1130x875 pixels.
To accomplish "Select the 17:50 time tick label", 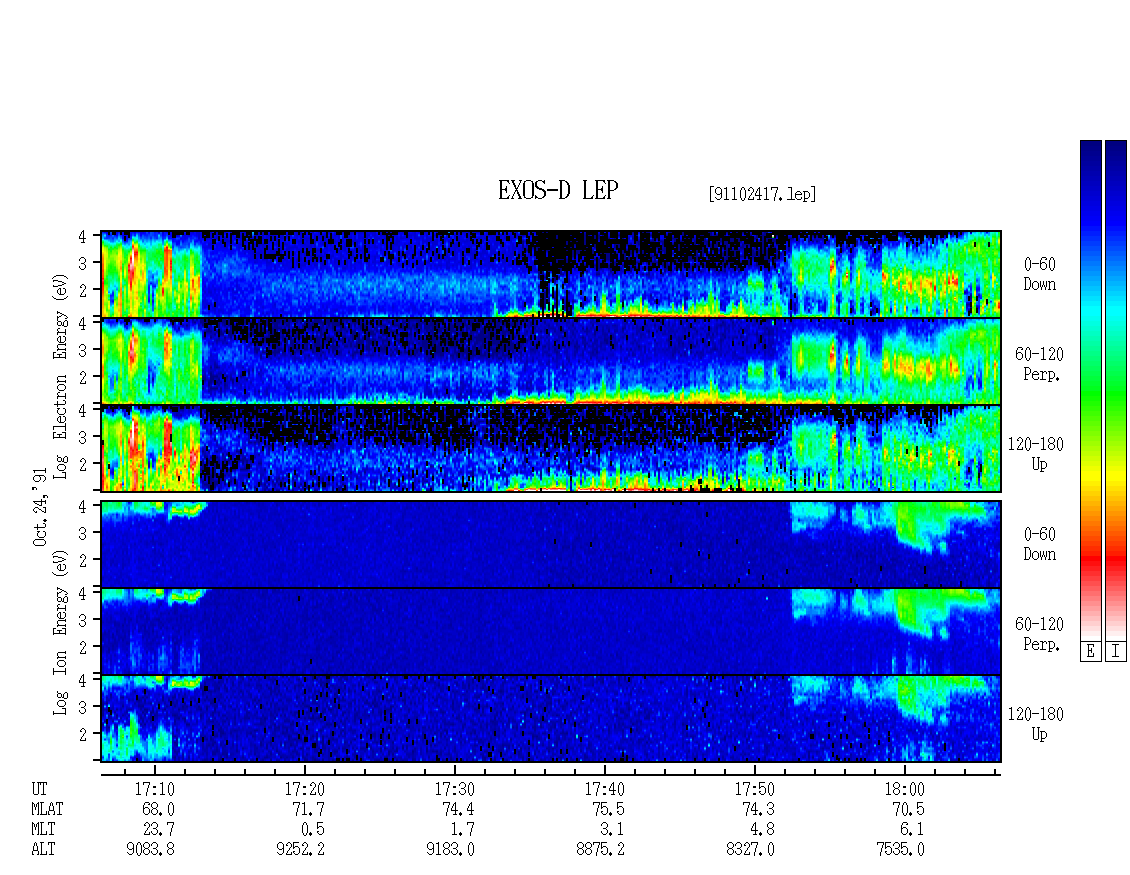I will 754,789.
